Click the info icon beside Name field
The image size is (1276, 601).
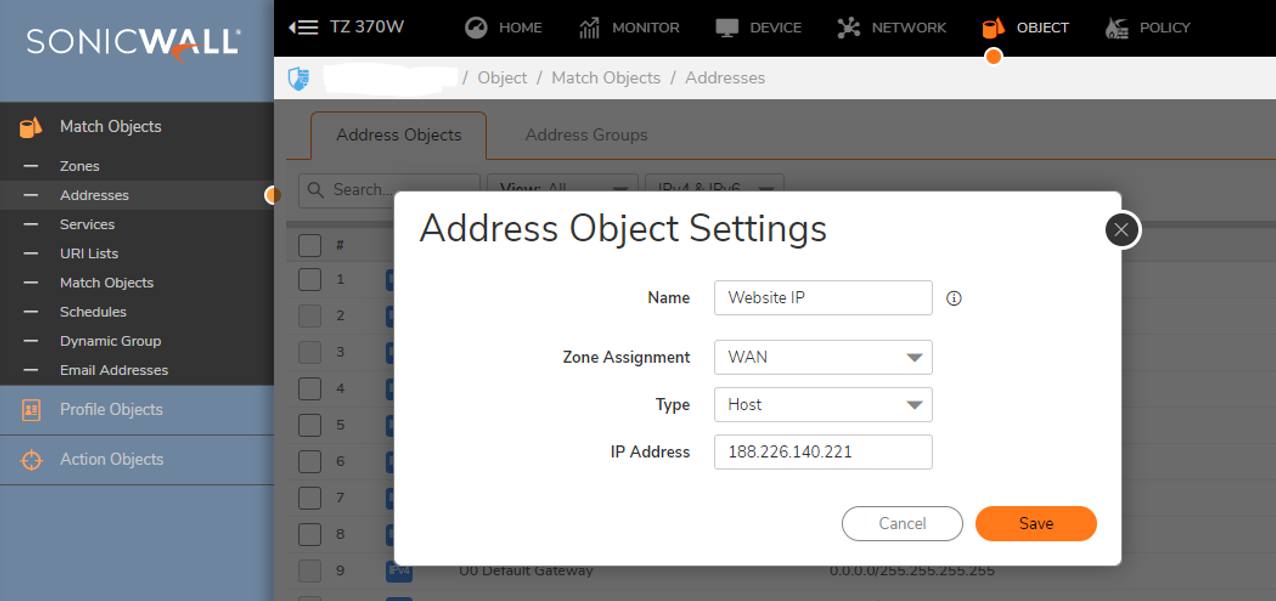(954, 298)
